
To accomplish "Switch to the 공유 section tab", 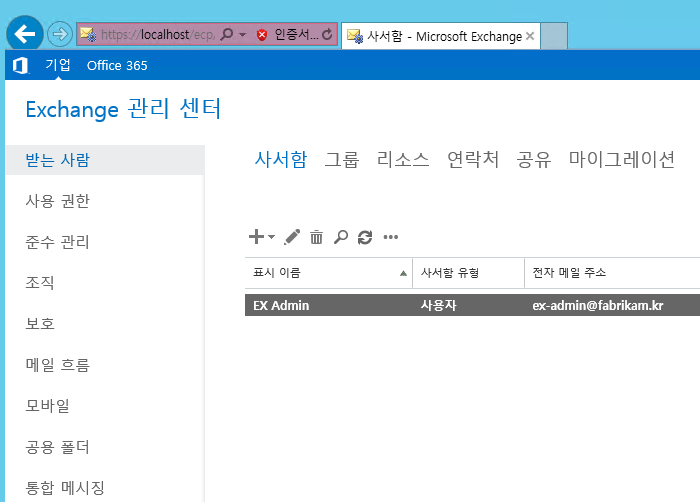I will tap(533, 159).
